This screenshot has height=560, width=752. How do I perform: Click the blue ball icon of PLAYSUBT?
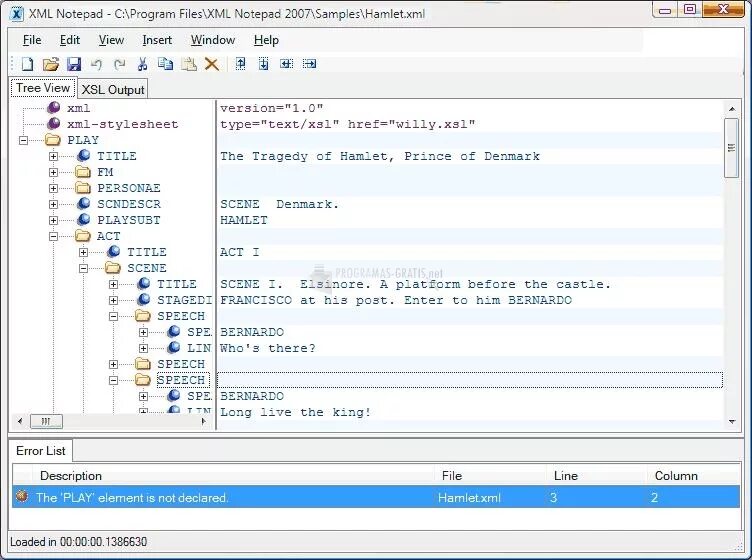pyautogui.click(x=83, y=219)
